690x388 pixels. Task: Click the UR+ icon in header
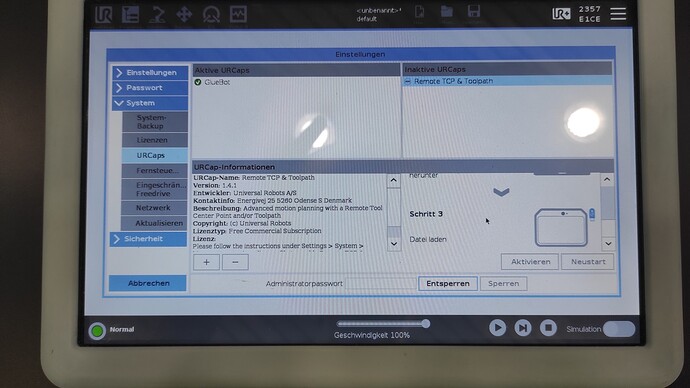coord(561,14)
